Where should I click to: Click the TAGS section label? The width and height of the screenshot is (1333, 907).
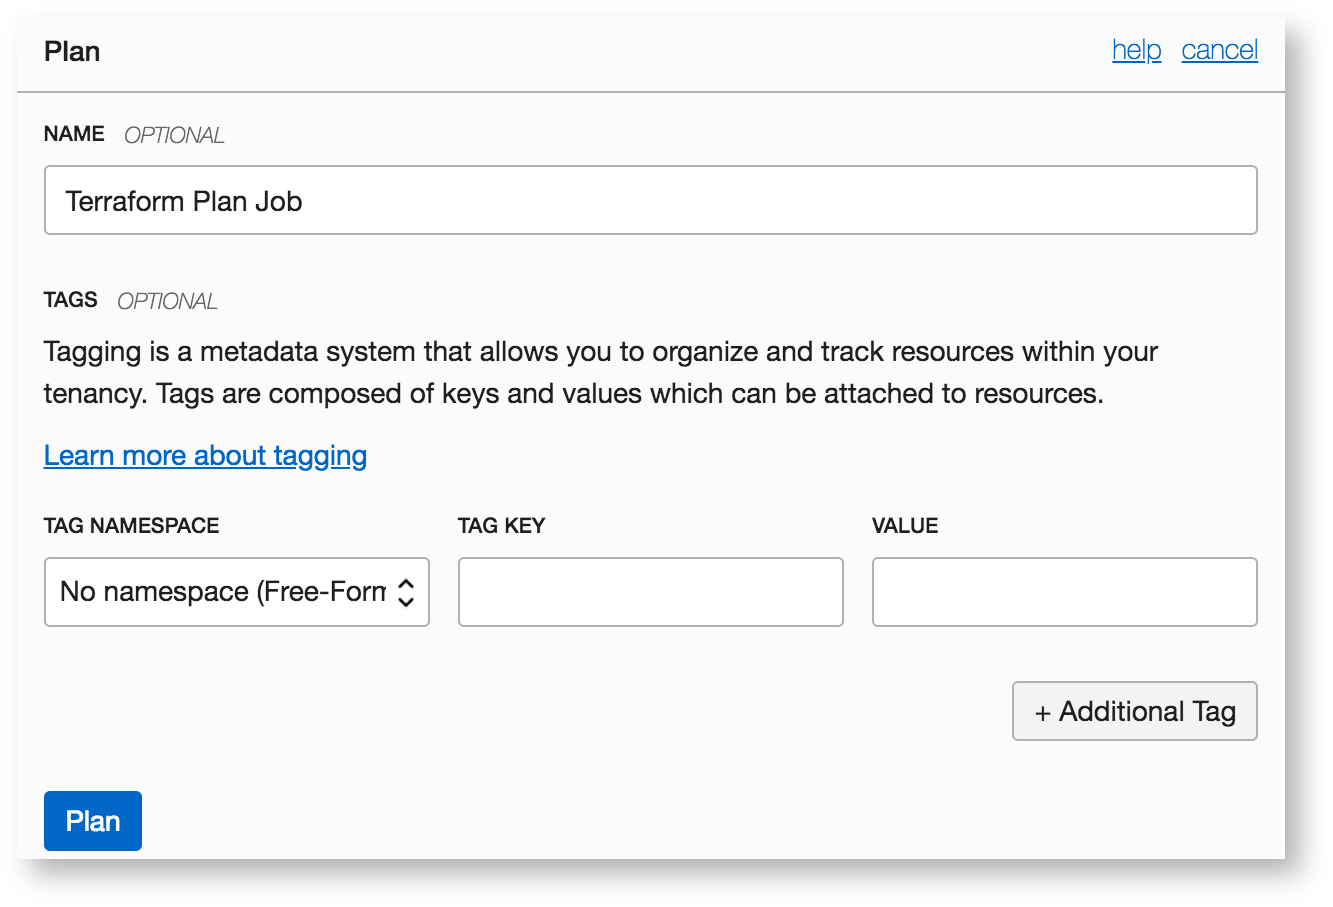click(x=71, y=300)
